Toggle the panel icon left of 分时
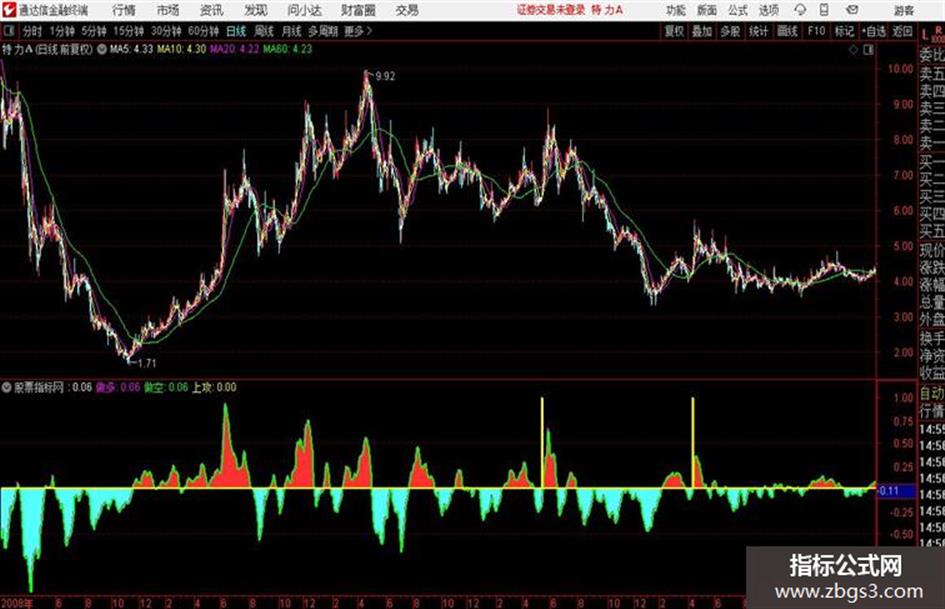This screenshot has height=609, width=945. (x=9, y=31)
